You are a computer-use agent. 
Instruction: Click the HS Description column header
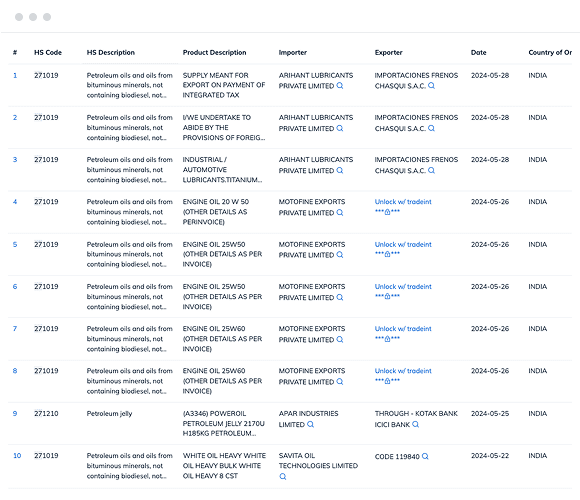(x=111, y=53)
